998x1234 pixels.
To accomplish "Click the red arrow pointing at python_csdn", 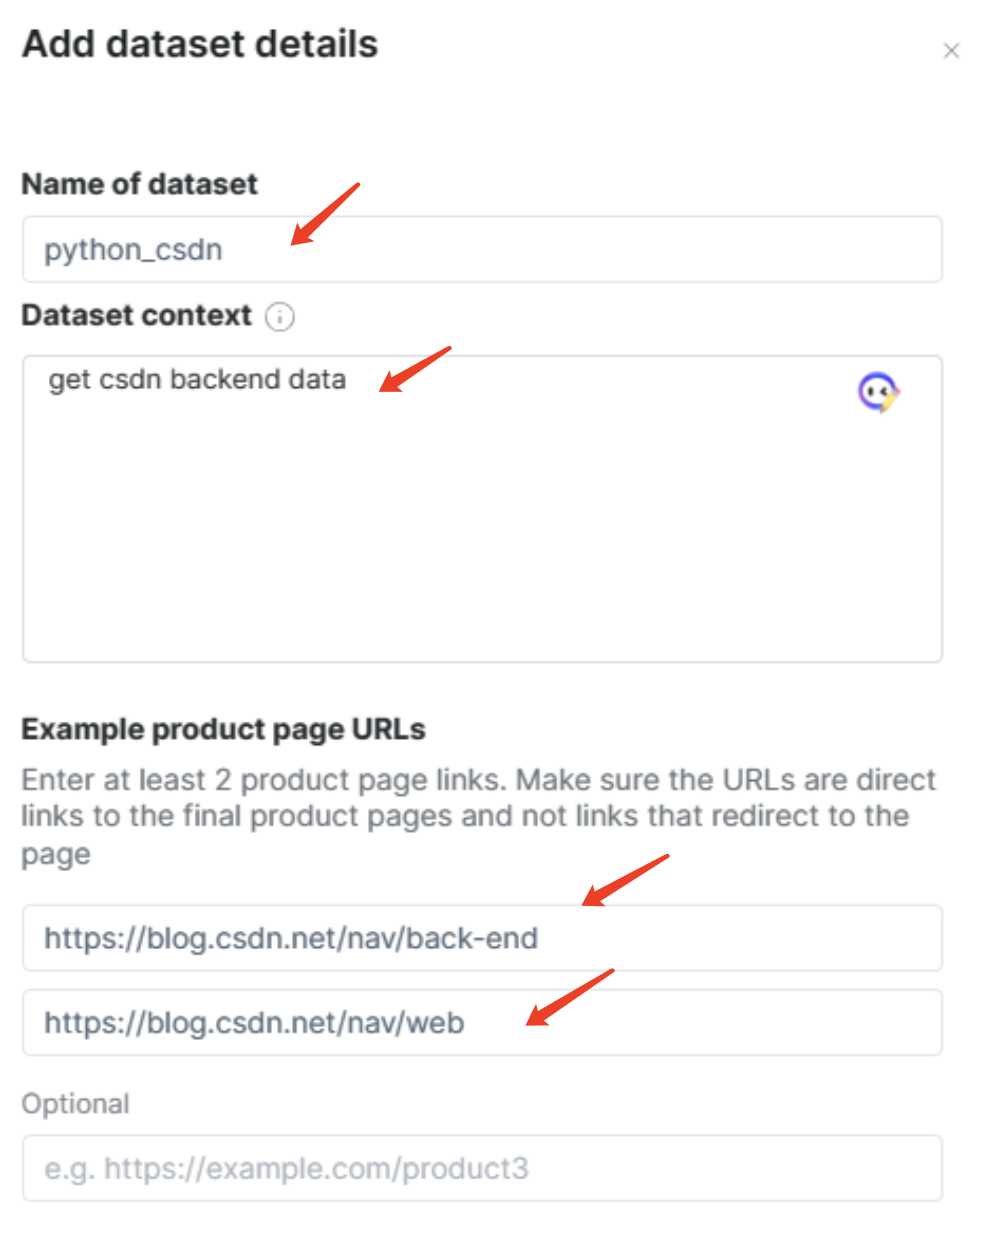I will tap(324, 214).
